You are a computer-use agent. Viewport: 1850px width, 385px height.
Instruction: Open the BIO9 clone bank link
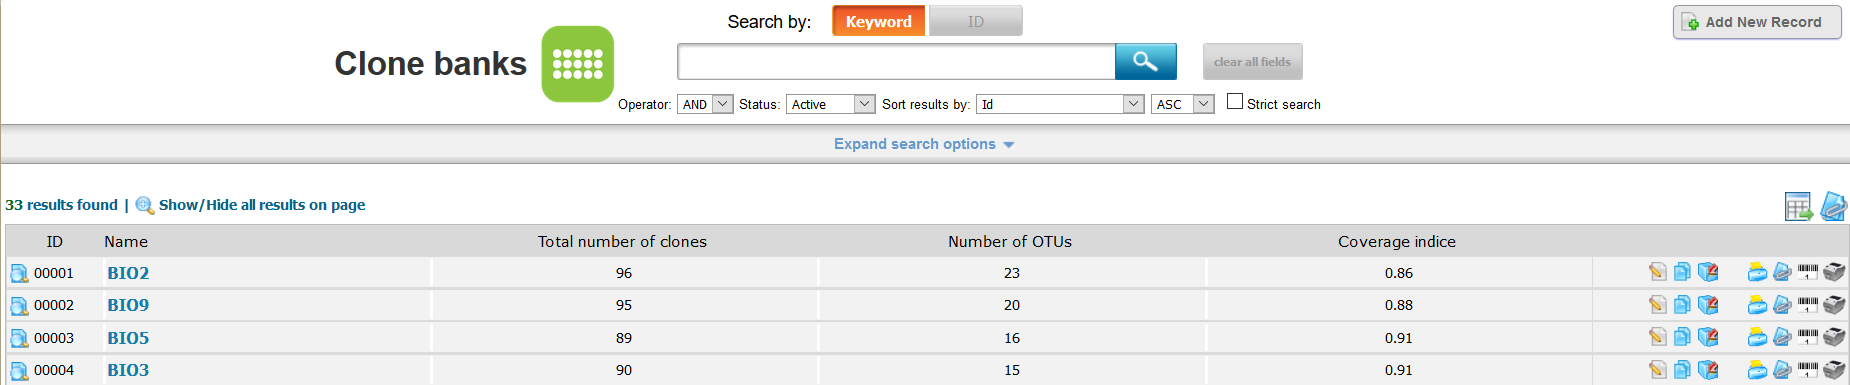tap(128, 305)
